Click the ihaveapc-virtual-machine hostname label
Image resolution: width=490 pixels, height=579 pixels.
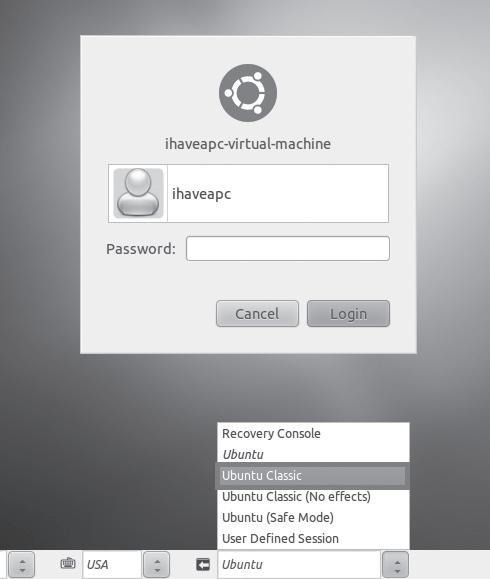click(248, 144)
